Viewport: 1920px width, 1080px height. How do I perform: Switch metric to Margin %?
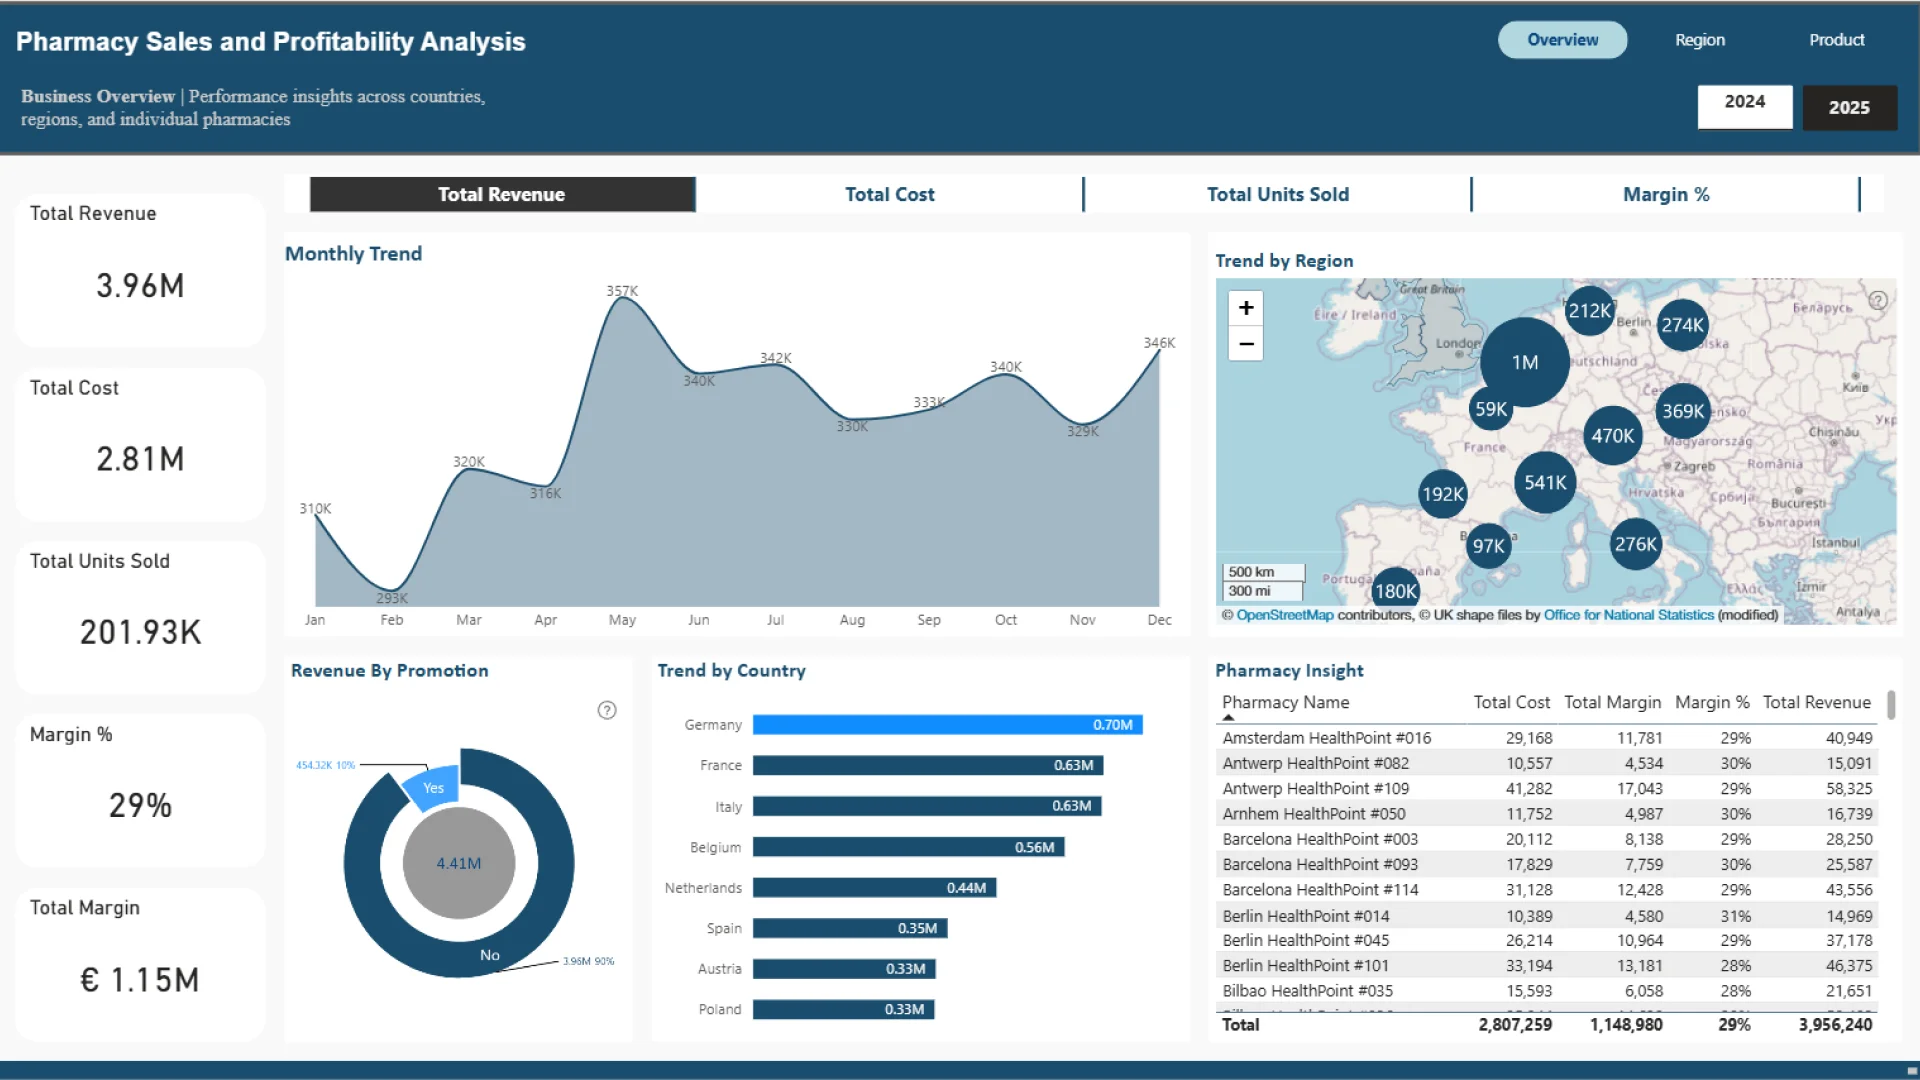(x=1665, y=194)
